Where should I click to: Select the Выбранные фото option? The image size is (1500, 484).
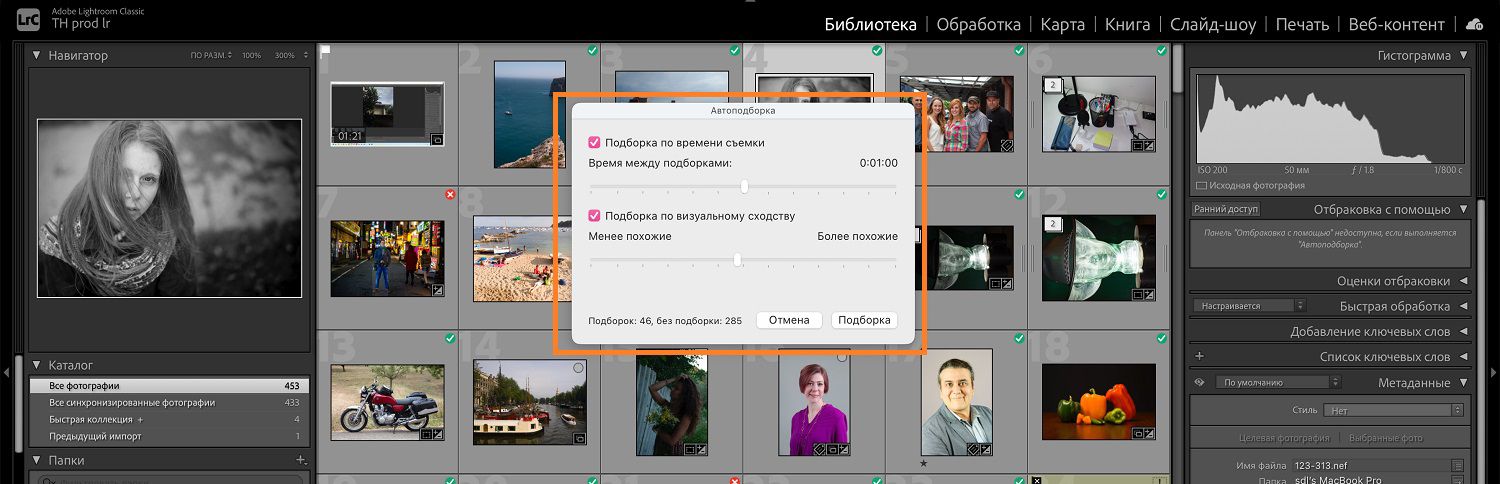pyautogui.click(x=1385, y=438)
